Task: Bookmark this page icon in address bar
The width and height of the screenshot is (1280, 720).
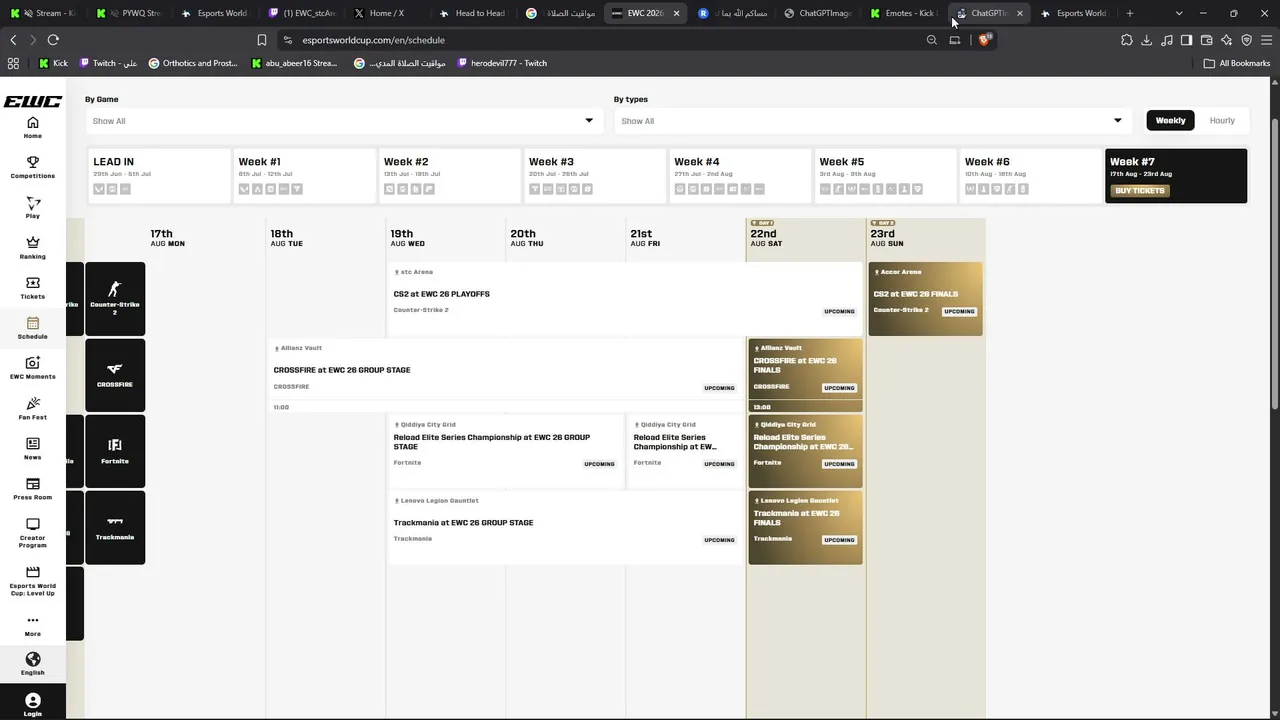Action: (x=262, y=40)
